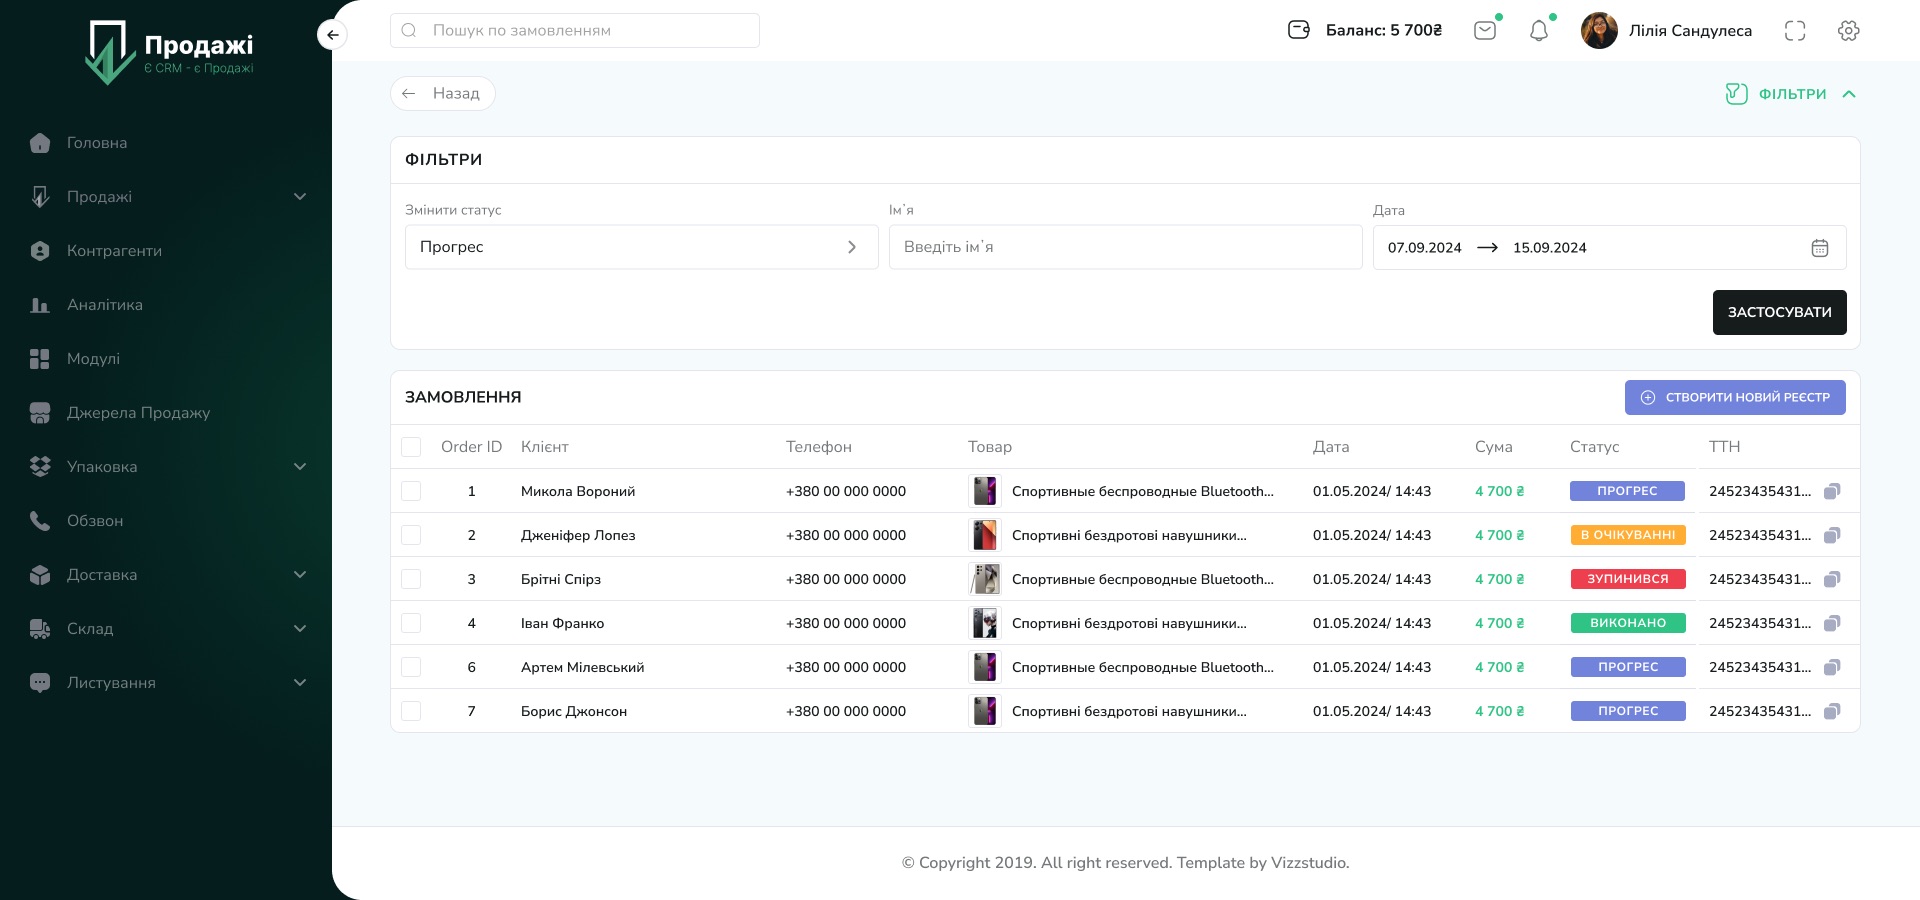Image resolution: width=1920 pixels, height=900 pixels.
Task: Click the search magnifier icon
Action: click(409, 30)
